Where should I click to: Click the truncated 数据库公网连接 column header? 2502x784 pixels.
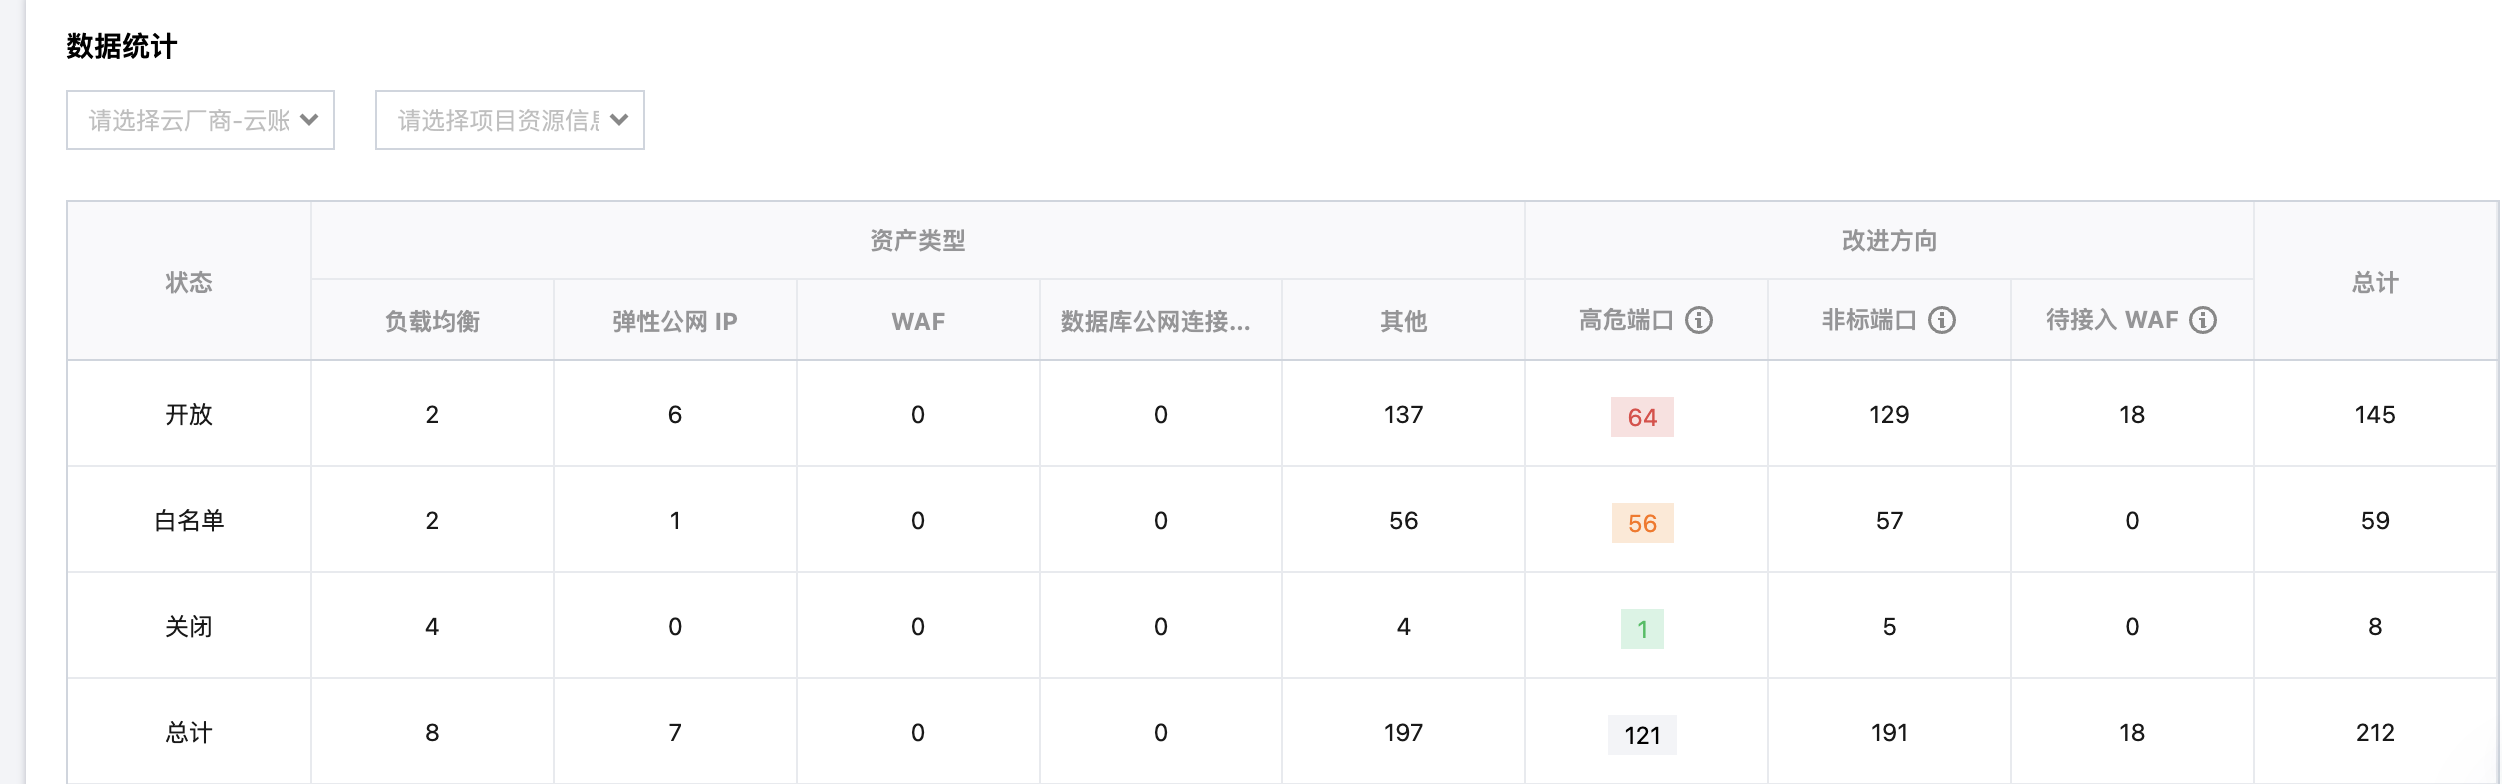pos(1156,321)
